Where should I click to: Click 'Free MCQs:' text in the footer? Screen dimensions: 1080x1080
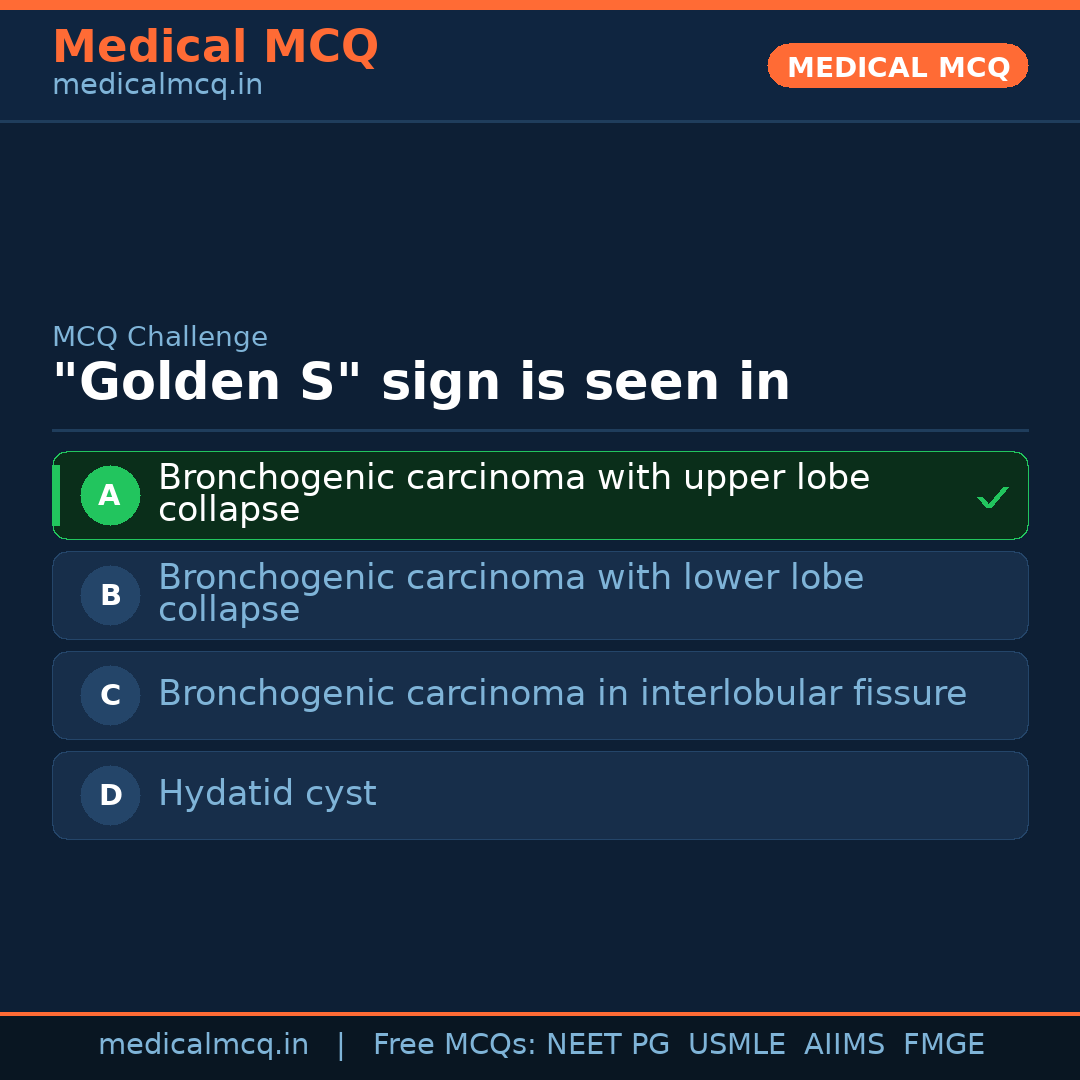tap(455, 1044)
